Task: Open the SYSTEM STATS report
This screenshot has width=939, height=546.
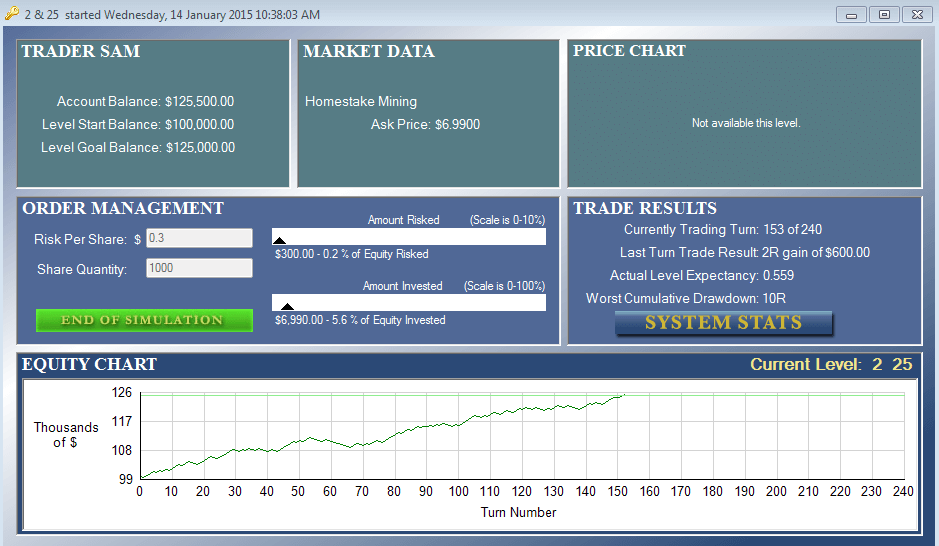Action: (x=723, y=323)
